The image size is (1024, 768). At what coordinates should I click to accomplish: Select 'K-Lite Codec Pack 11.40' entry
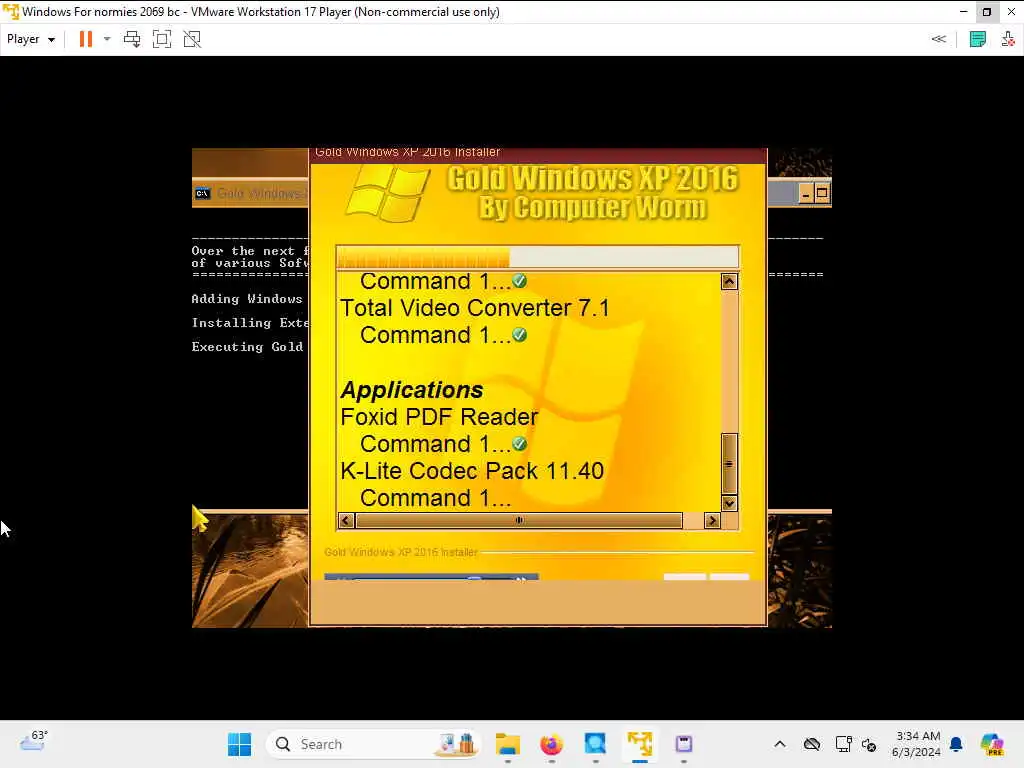click(x=472, y=471)
